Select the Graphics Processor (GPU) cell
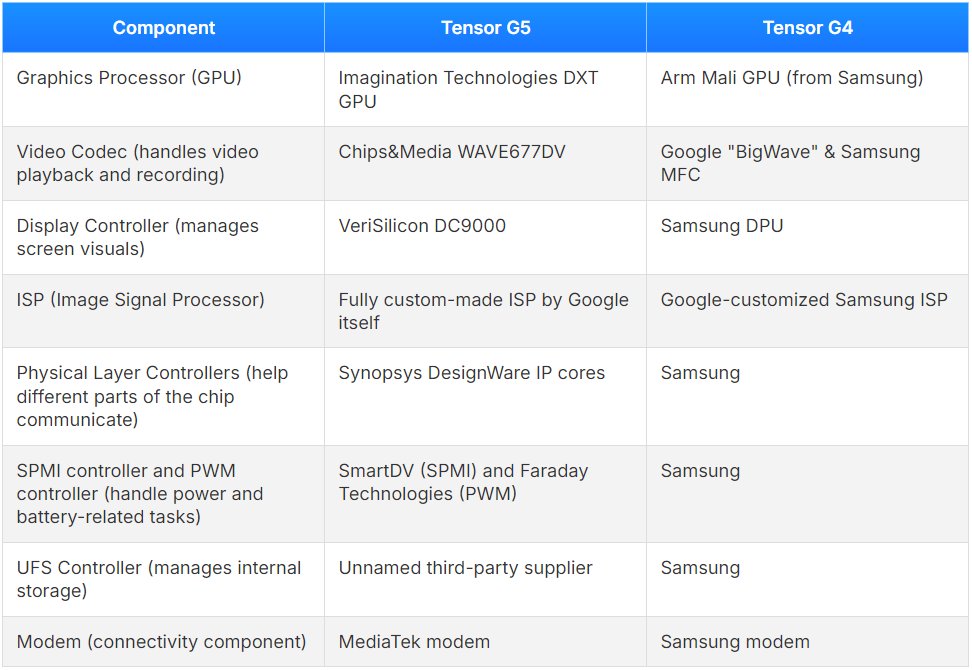This screenshot has width=972, height=670. (x=129, y=78)
